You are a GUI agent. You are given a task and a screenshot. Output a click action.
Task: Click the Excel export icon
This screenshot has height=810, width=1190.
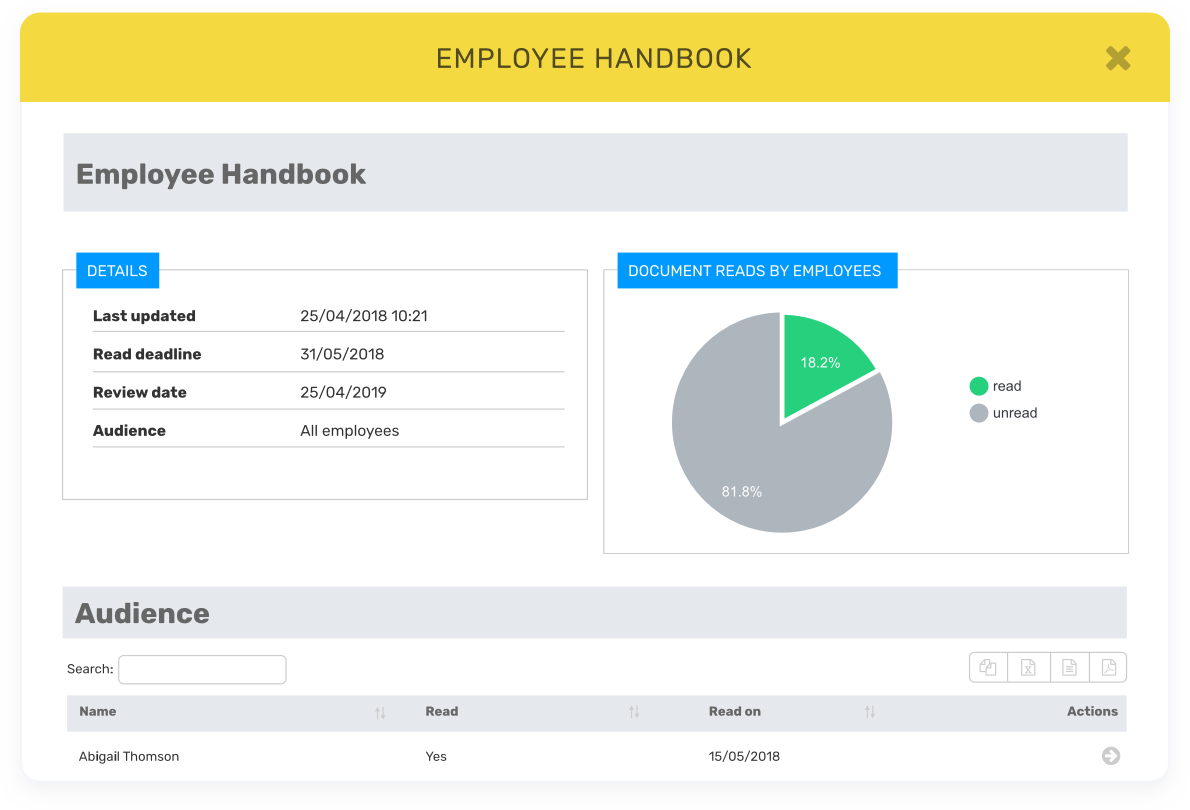coord(1028,667)
